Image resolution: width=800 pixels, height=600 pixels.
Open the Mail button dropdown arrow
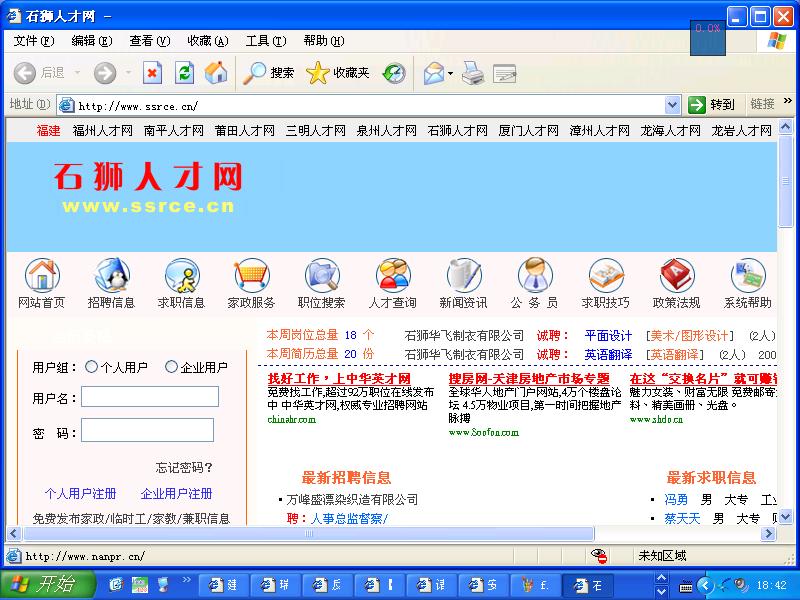click(451, 73)
